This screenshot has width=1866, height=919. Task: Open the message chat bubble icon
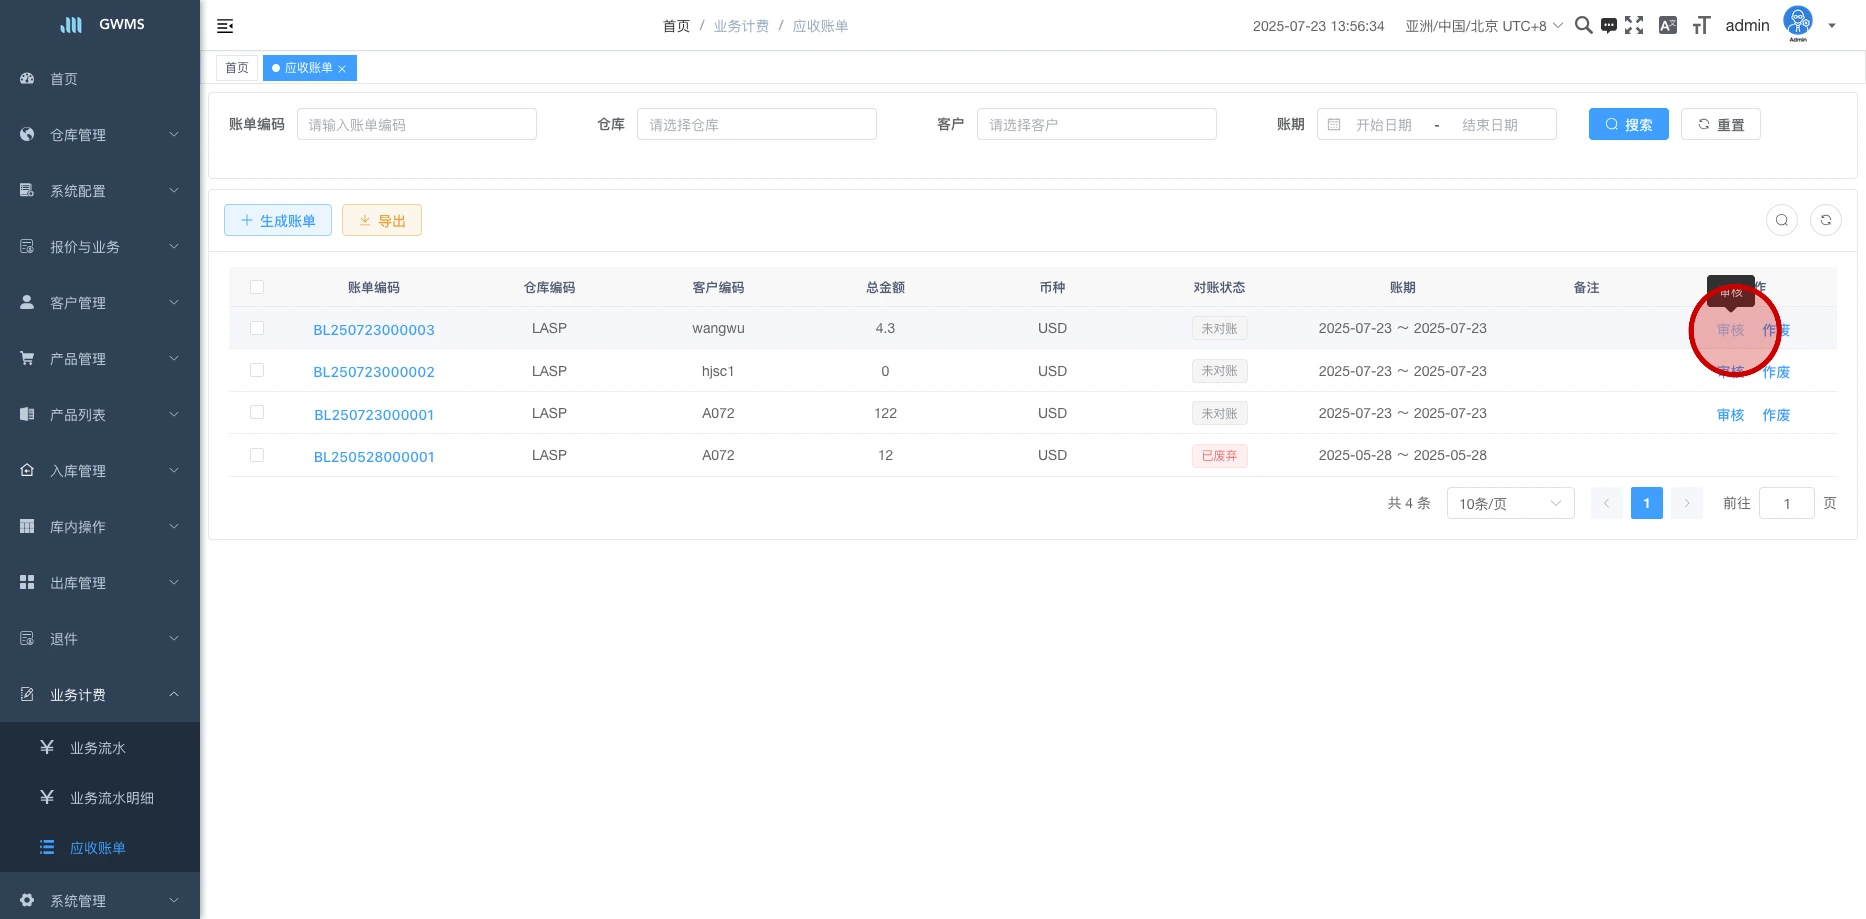pyautogui.click(x=1608, y=26)
